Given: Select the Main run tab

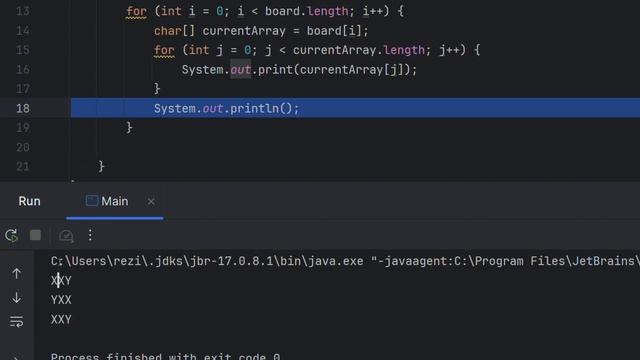Looking at the screenshot, I should [x=107, y=201].
